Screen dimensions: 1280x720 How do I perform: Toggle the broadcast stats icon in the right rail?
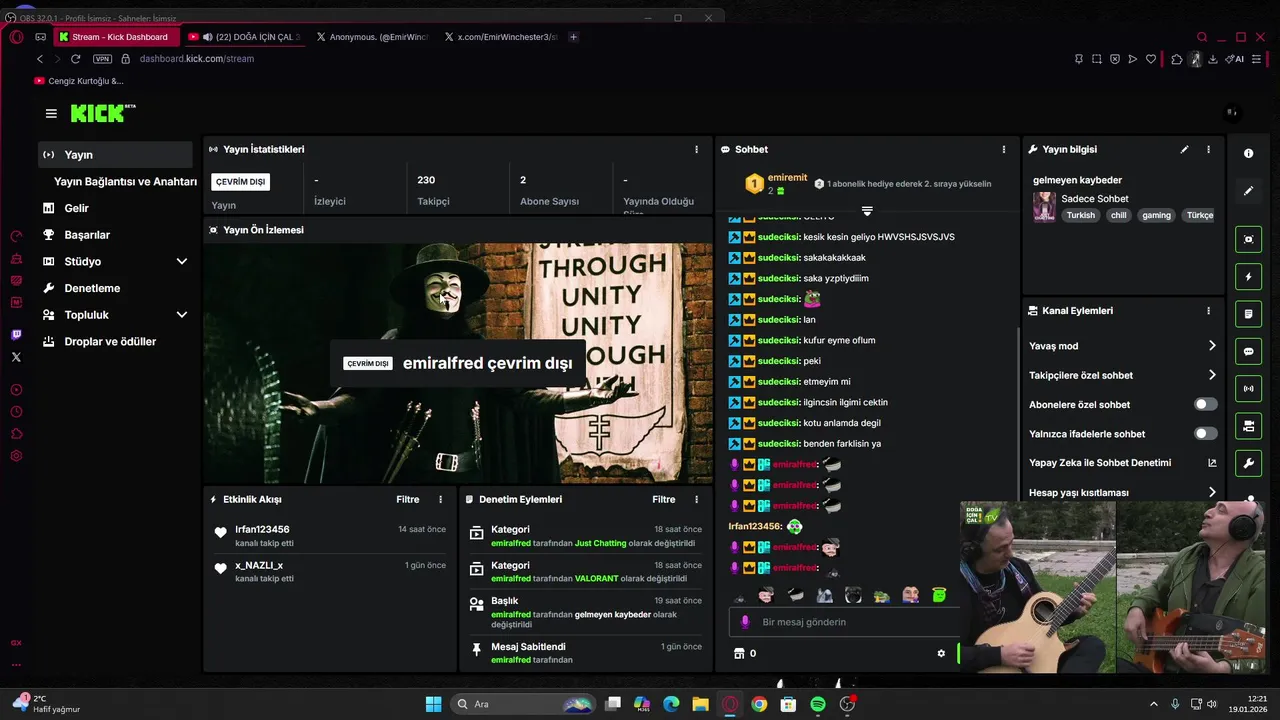pyautogui.click(x=1248, y=389)
